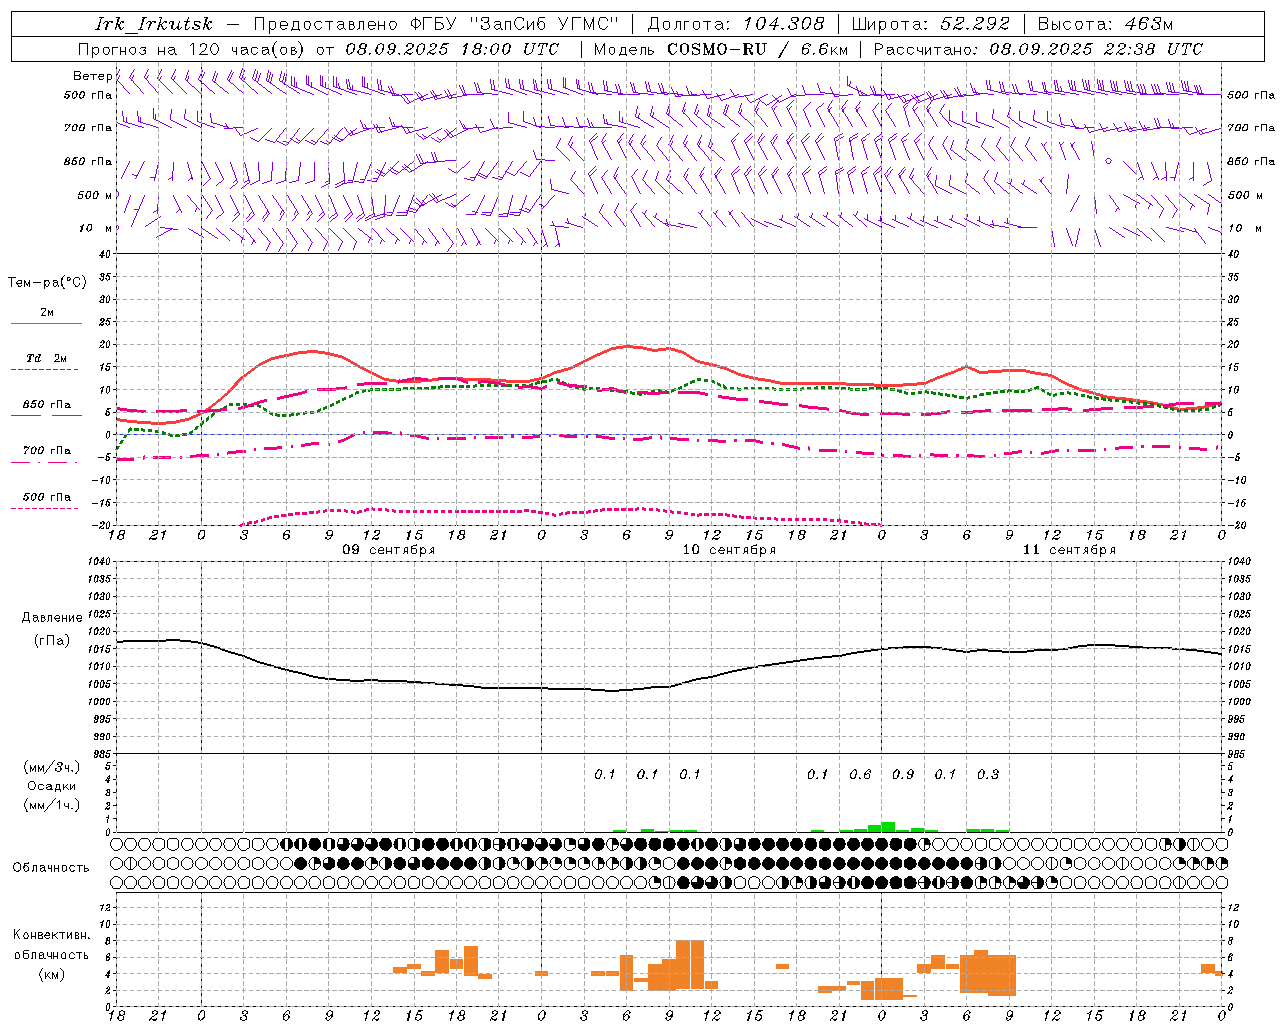The width and height of the screenshot is (1280, 1024).
Task: Click the 'Рассчитано: 08.09.2025 22:38 UTC' text
Action: coord(1038,49)
